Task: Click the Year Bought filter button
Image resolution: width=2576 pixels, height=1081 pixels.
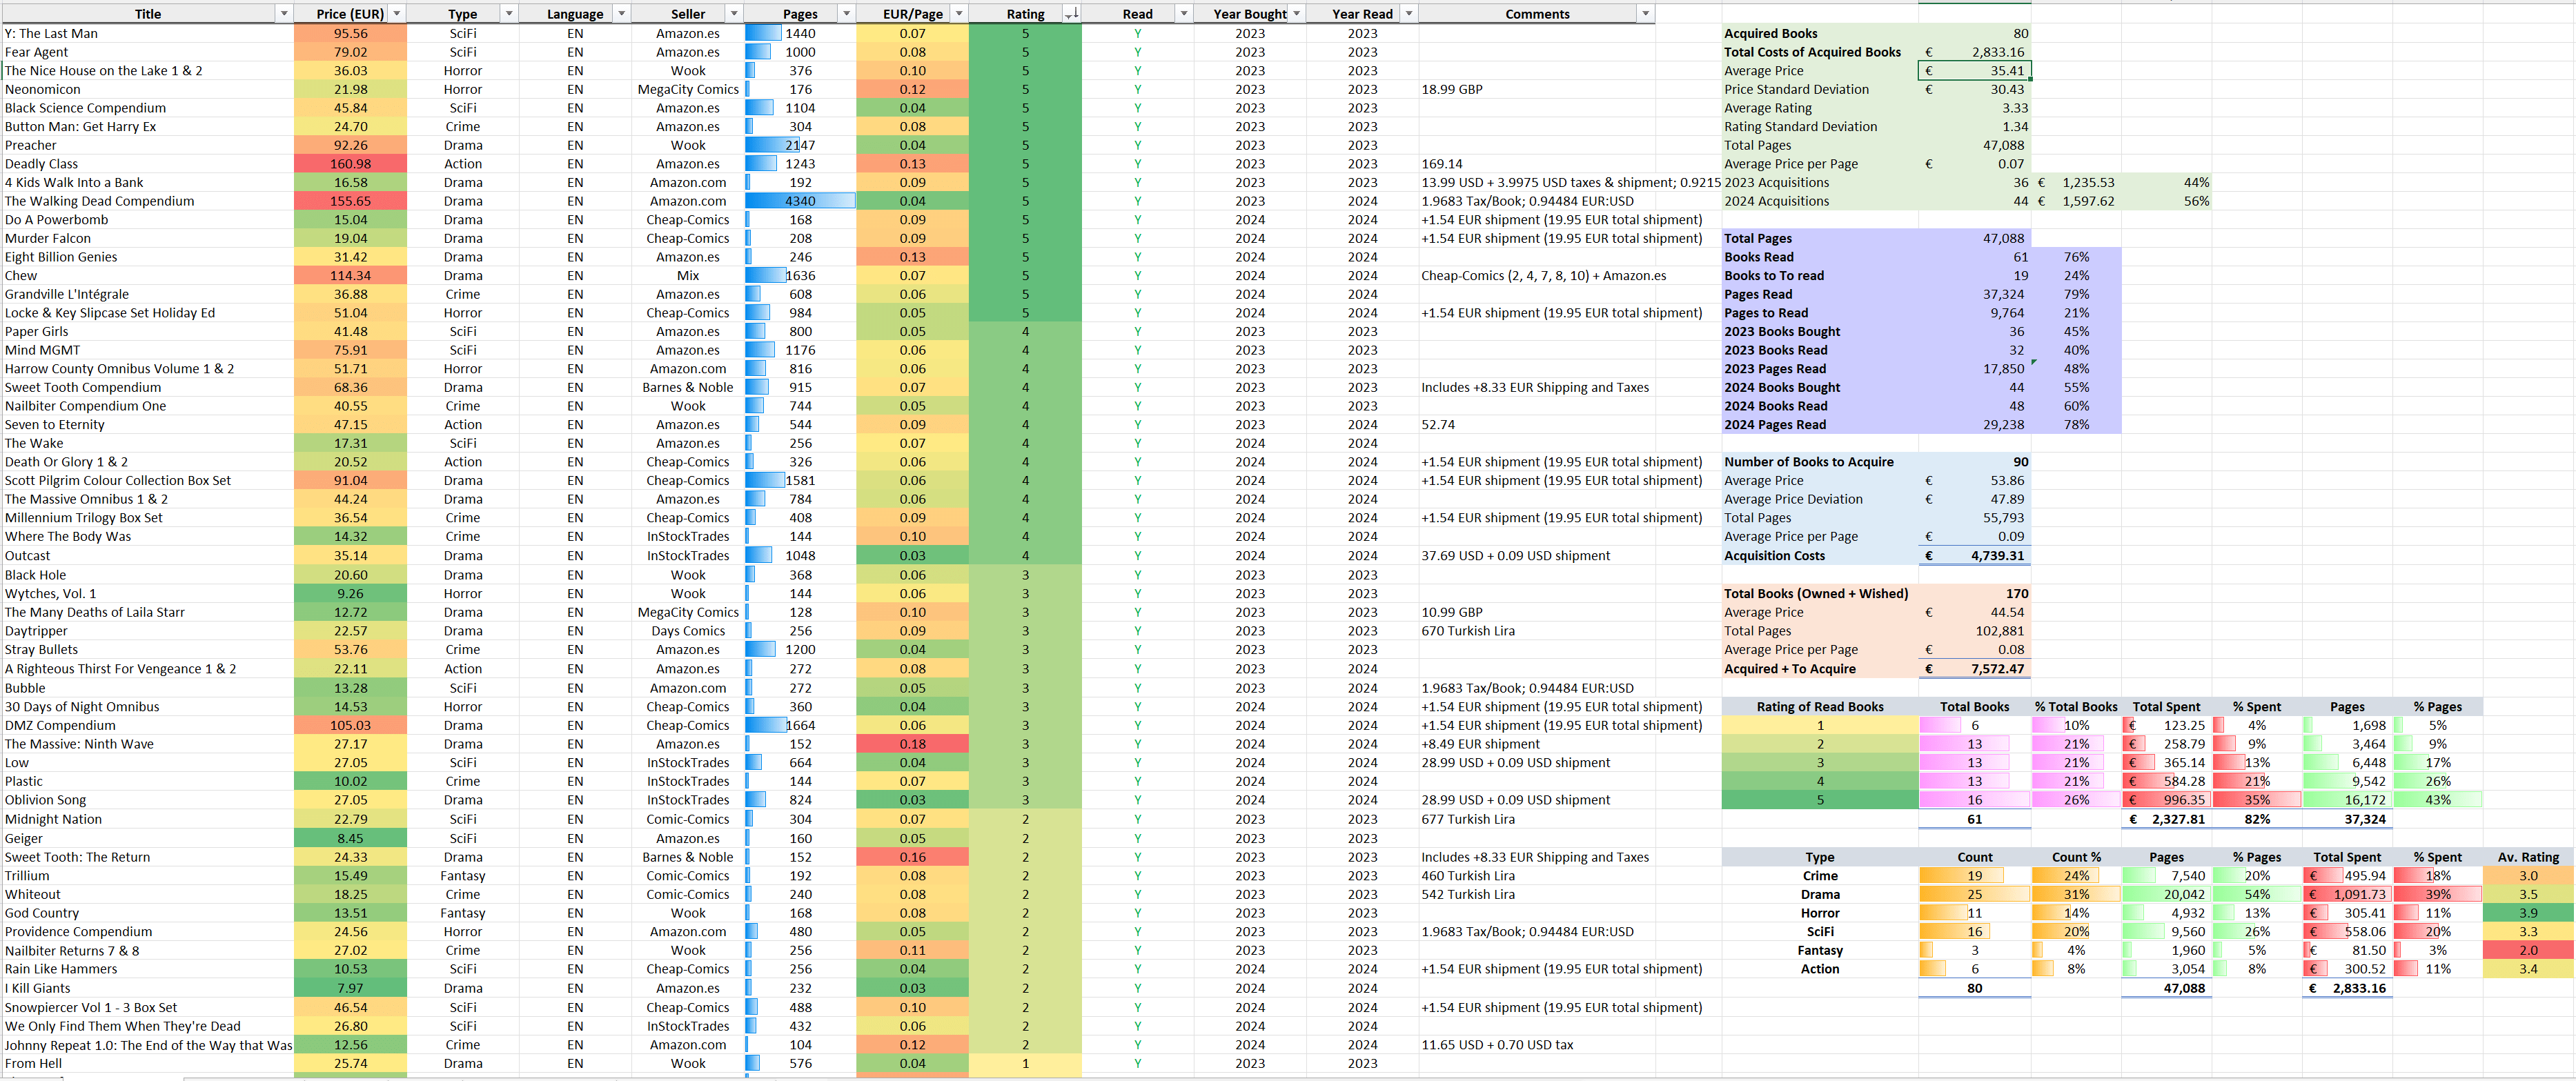Action: click(1297, 14)
